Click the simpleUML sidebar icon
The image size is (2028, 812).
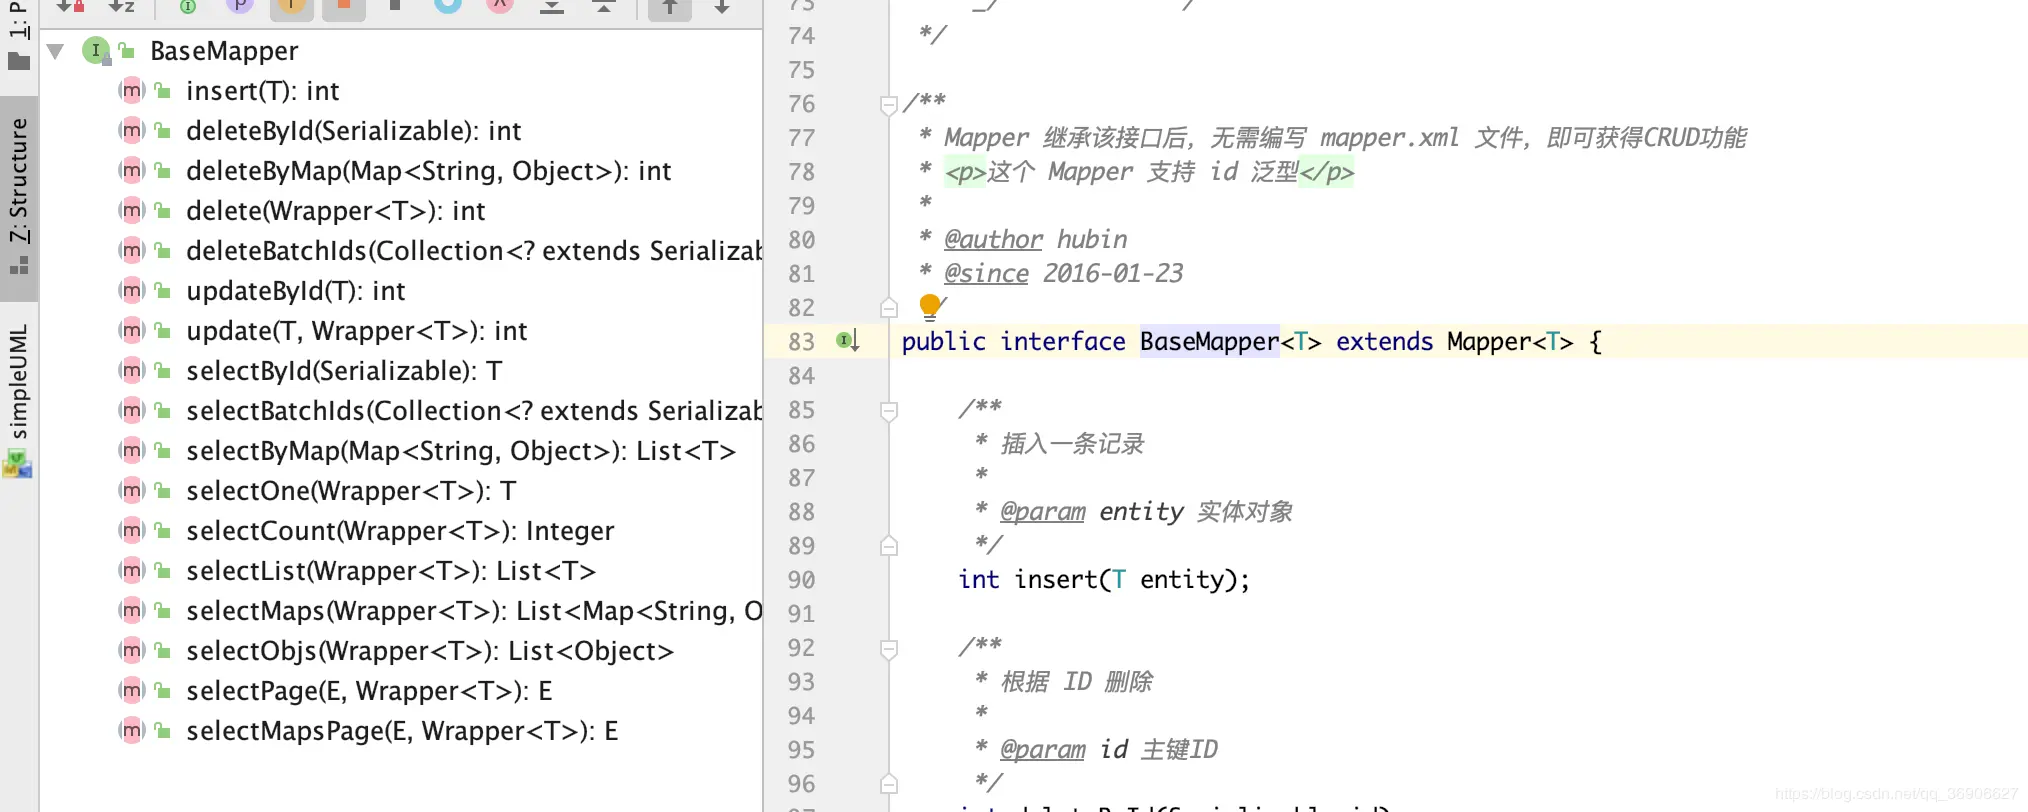click(x=18, y=464)
